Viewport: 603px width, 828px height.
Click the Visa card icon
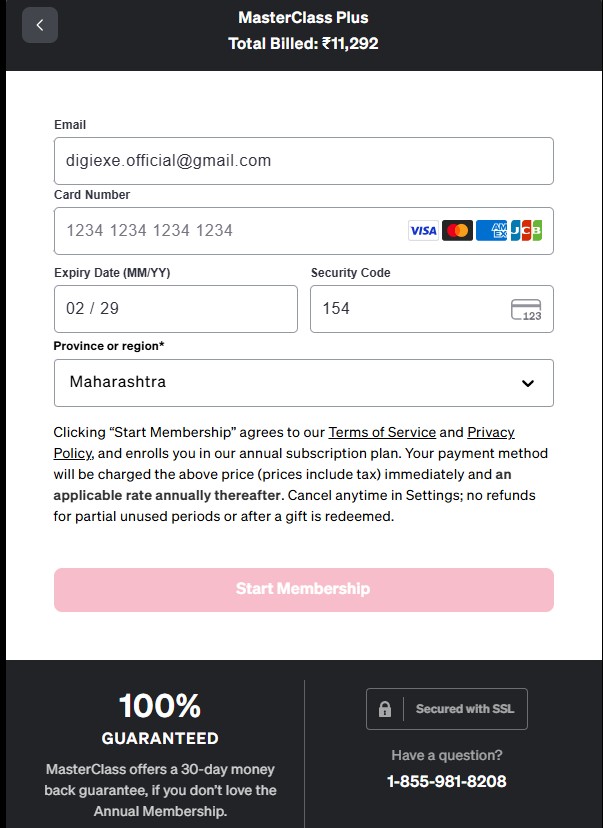point(423,230)
